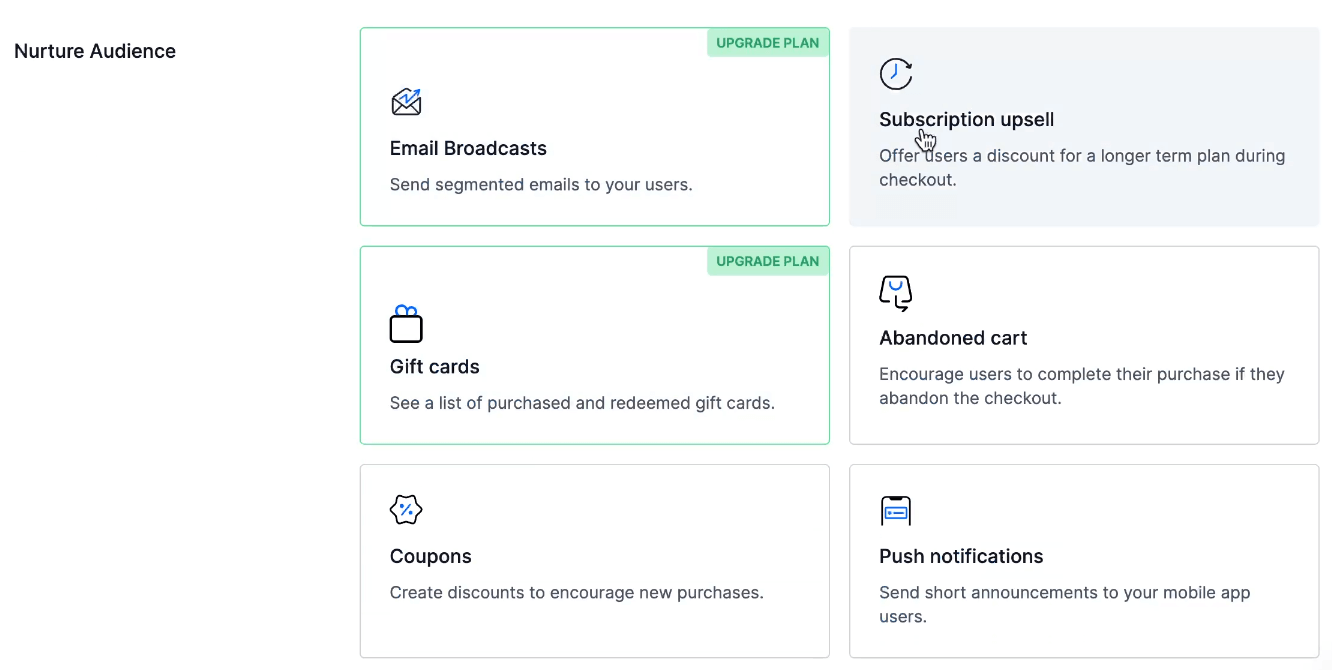Open the Push notifications title
The height and width of the screenshot is (670, 1332).
point(961,556)
